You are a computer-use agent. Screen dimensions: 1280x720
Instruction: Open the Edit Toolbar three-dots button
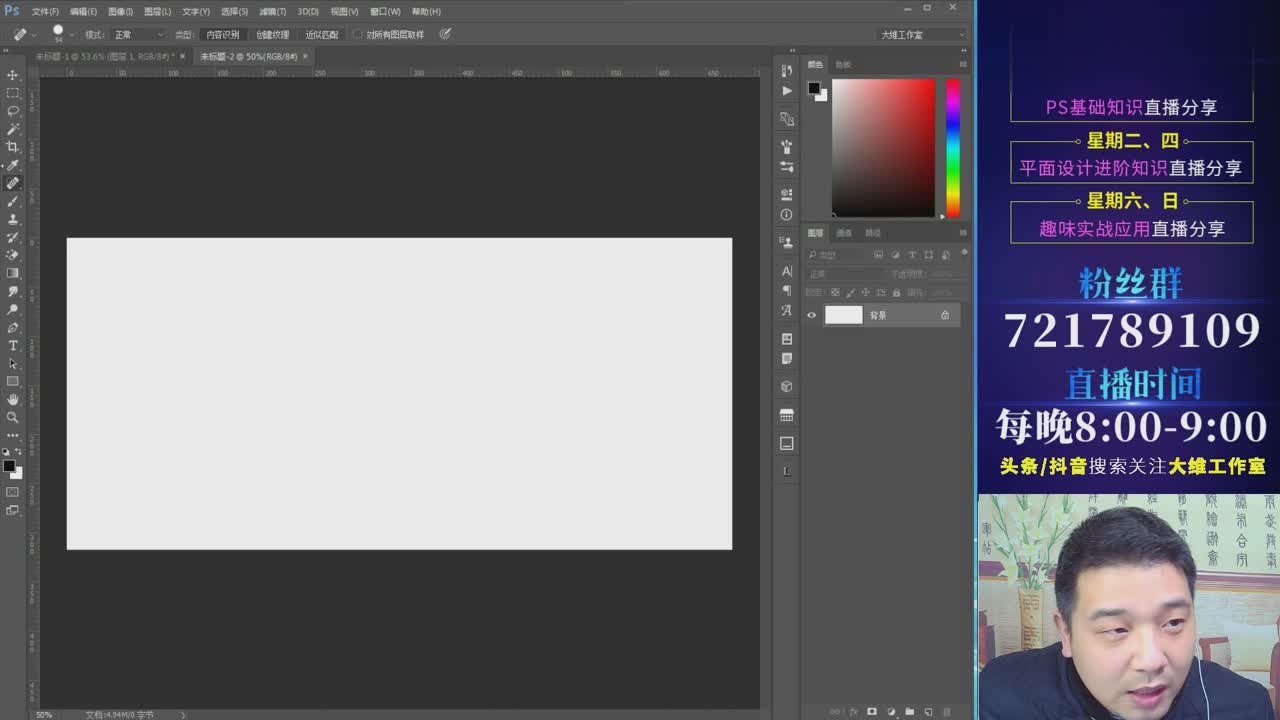(13, 435)
